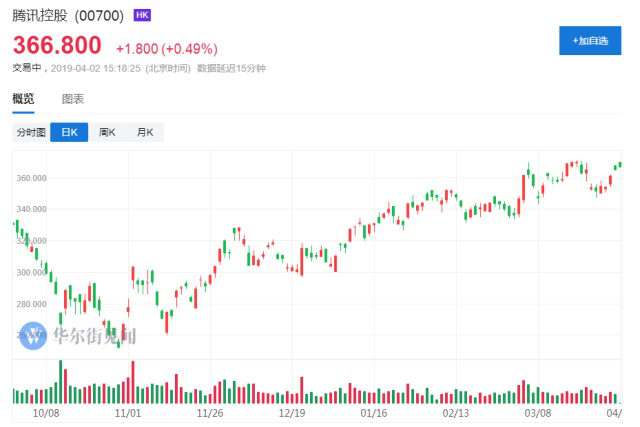
Task: Click the 数据延迟15分钟 delay notice
Action: pyautogui.click(x=231, y=68)
